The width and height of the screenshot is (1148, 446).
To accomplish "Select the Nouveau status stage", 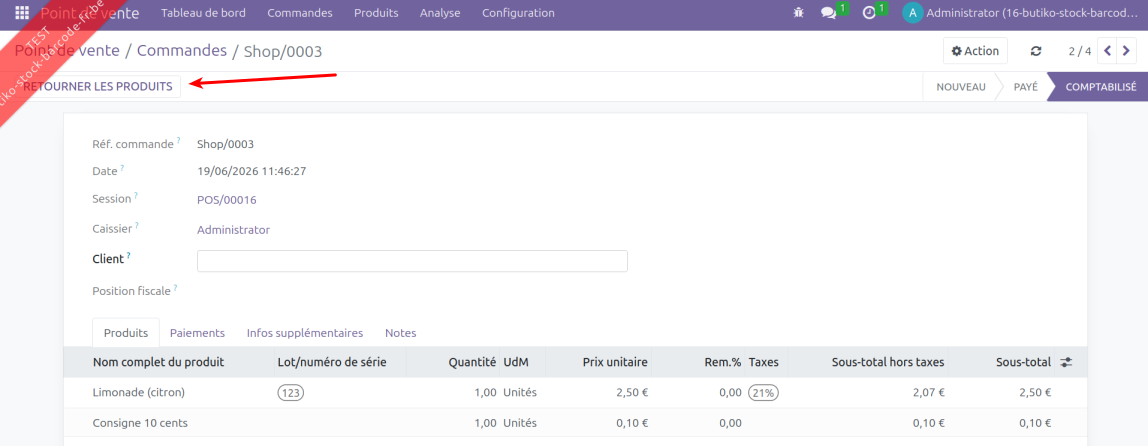I will click(961, 86).
